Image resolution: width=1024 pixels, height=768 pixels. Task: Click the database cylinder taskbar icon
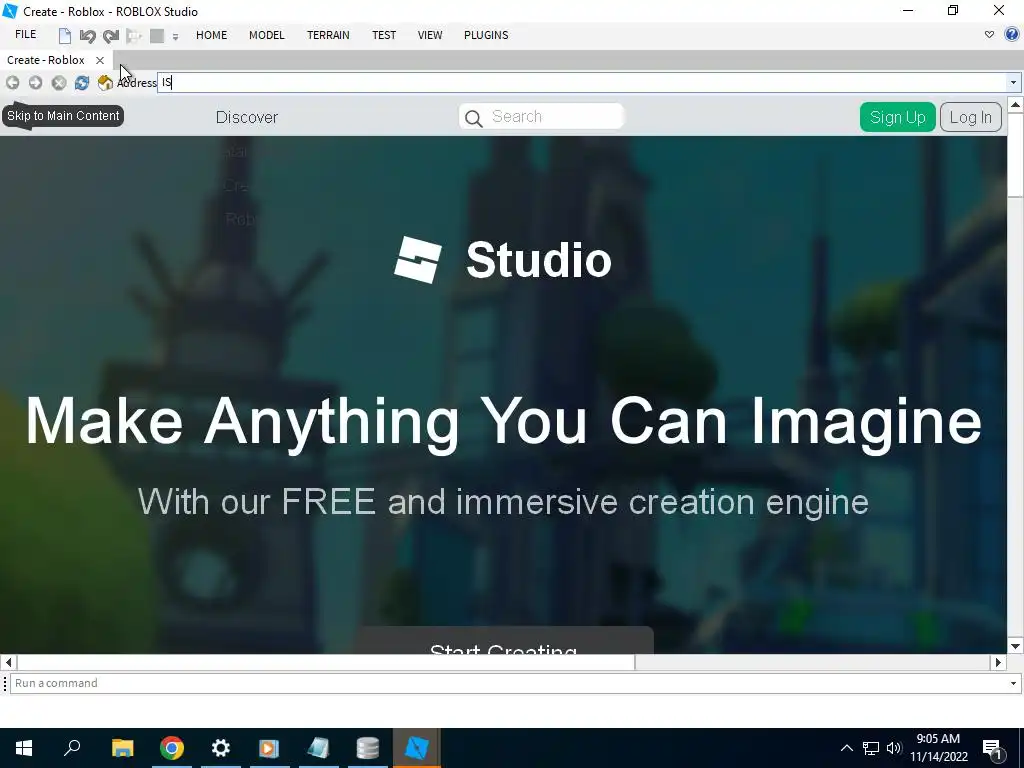click(368, 748)
